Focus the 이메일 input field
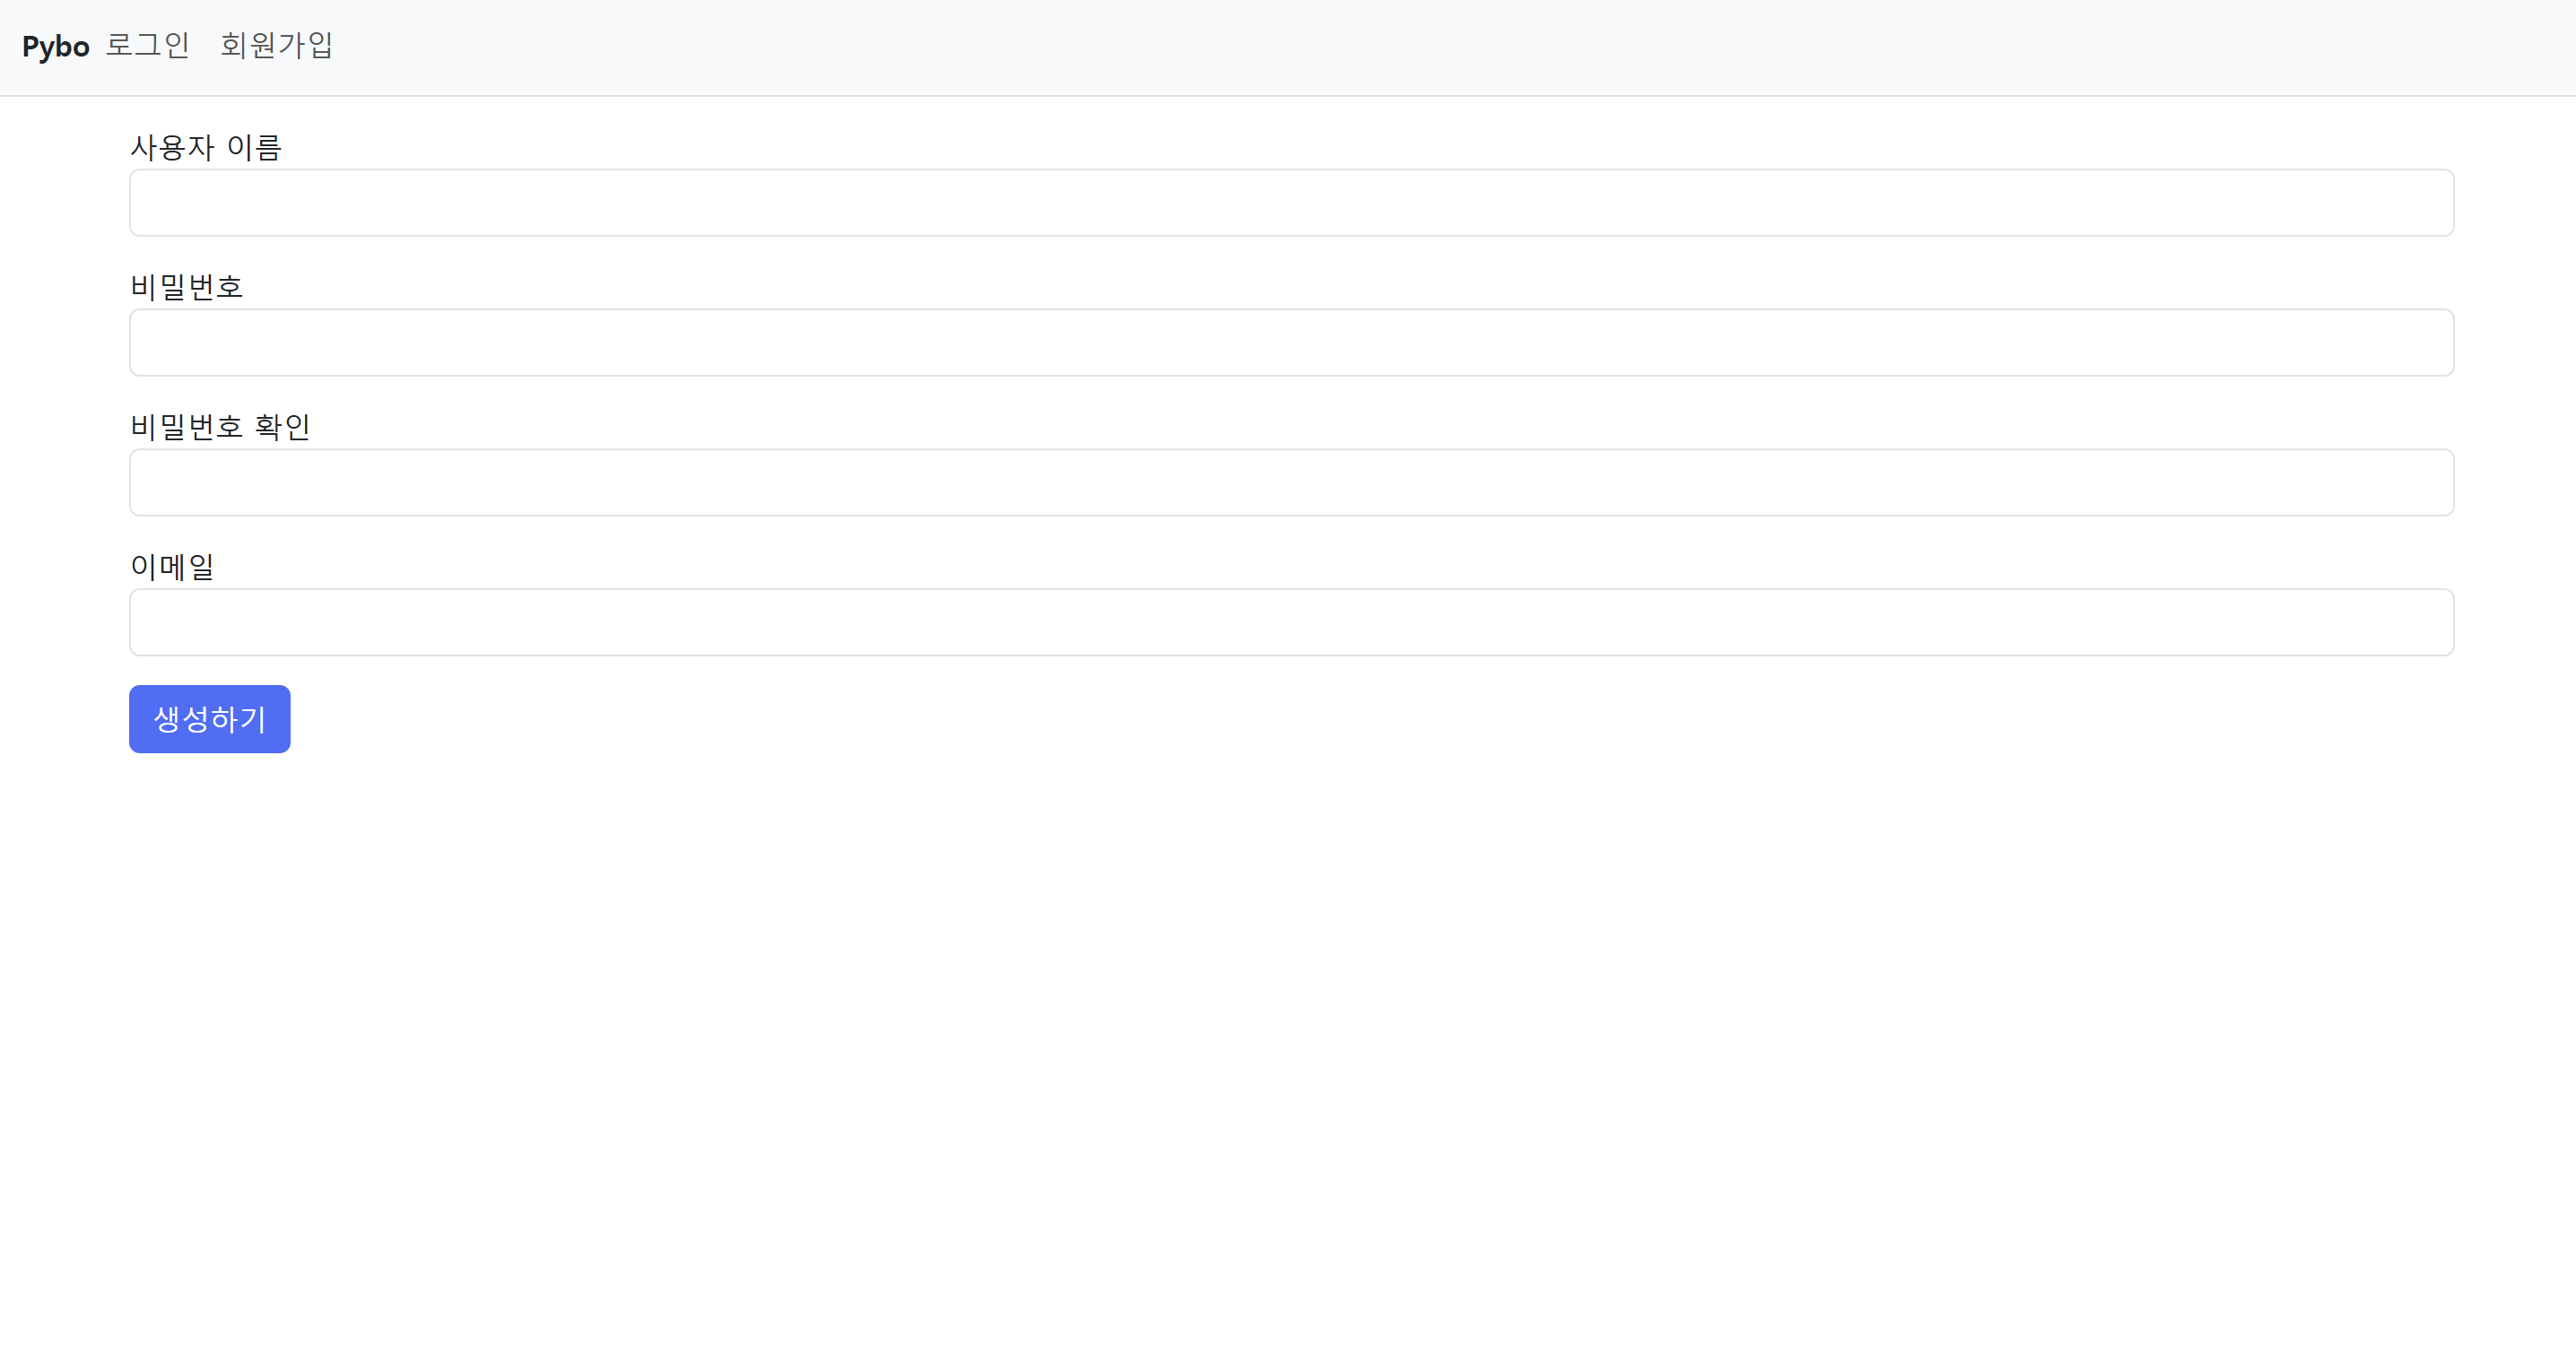Image resolution: width=2576 pixels, height=1363 pixels. 1291,622
